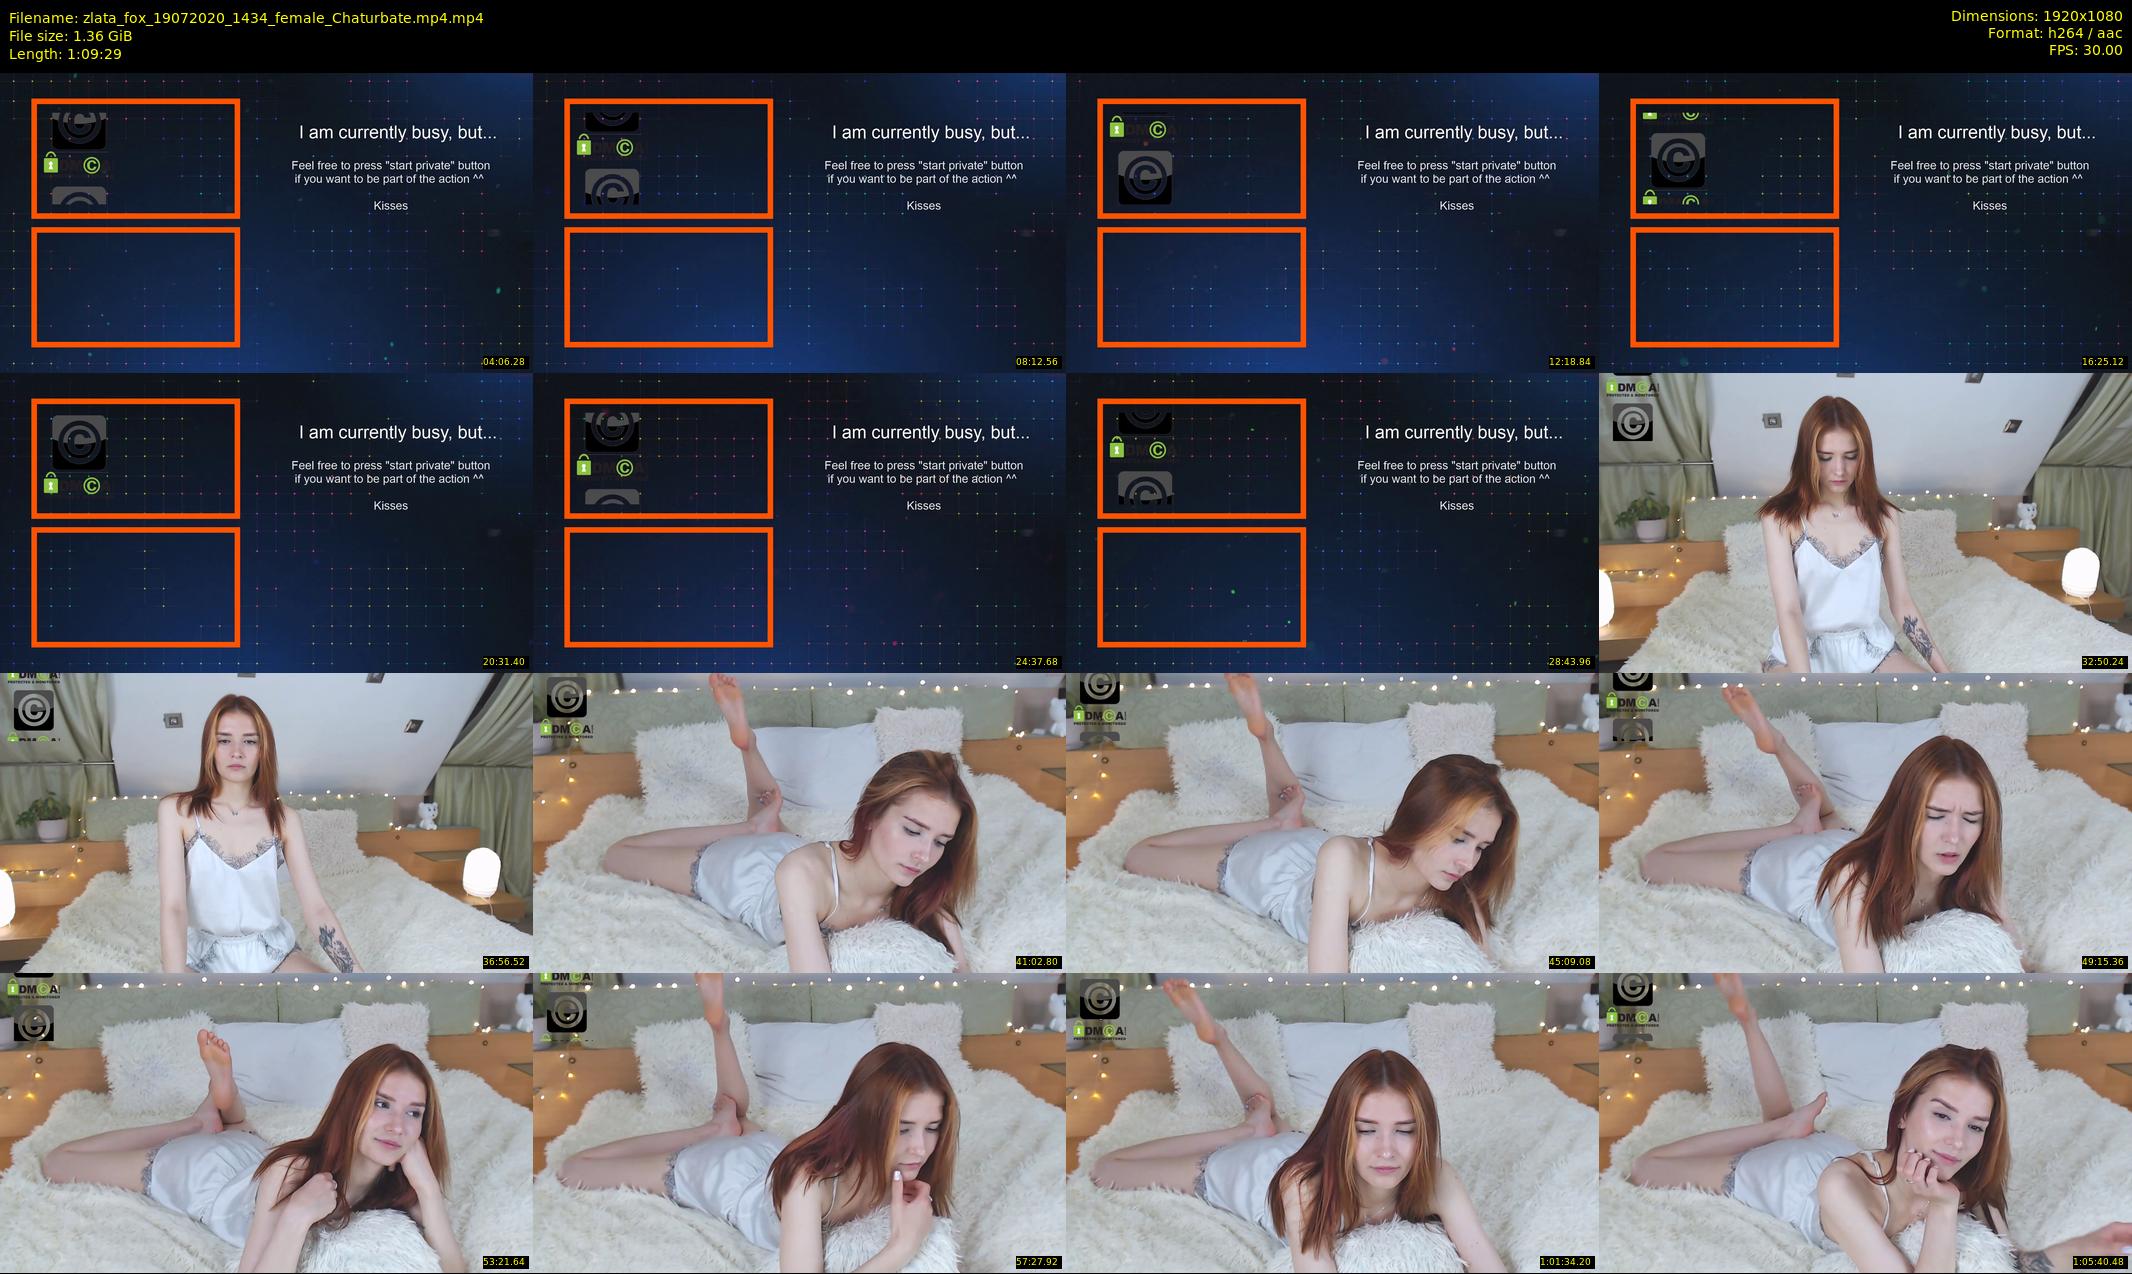Click "I am currently busy, but..." text in 20:31.40 frame

click(x=397, y=432)
